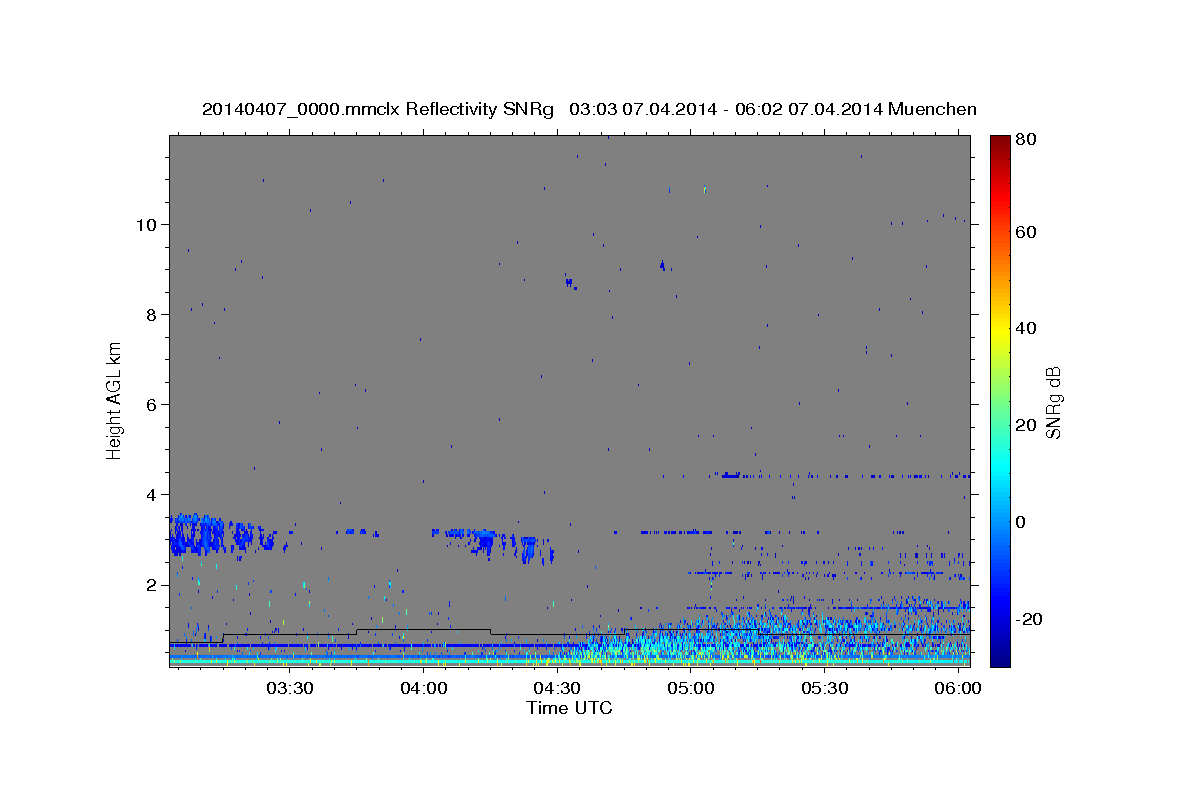Pick the dark blue bottom of colorbar
Viewport: 1200px width, 800px height.
(x=1000, y=655)
